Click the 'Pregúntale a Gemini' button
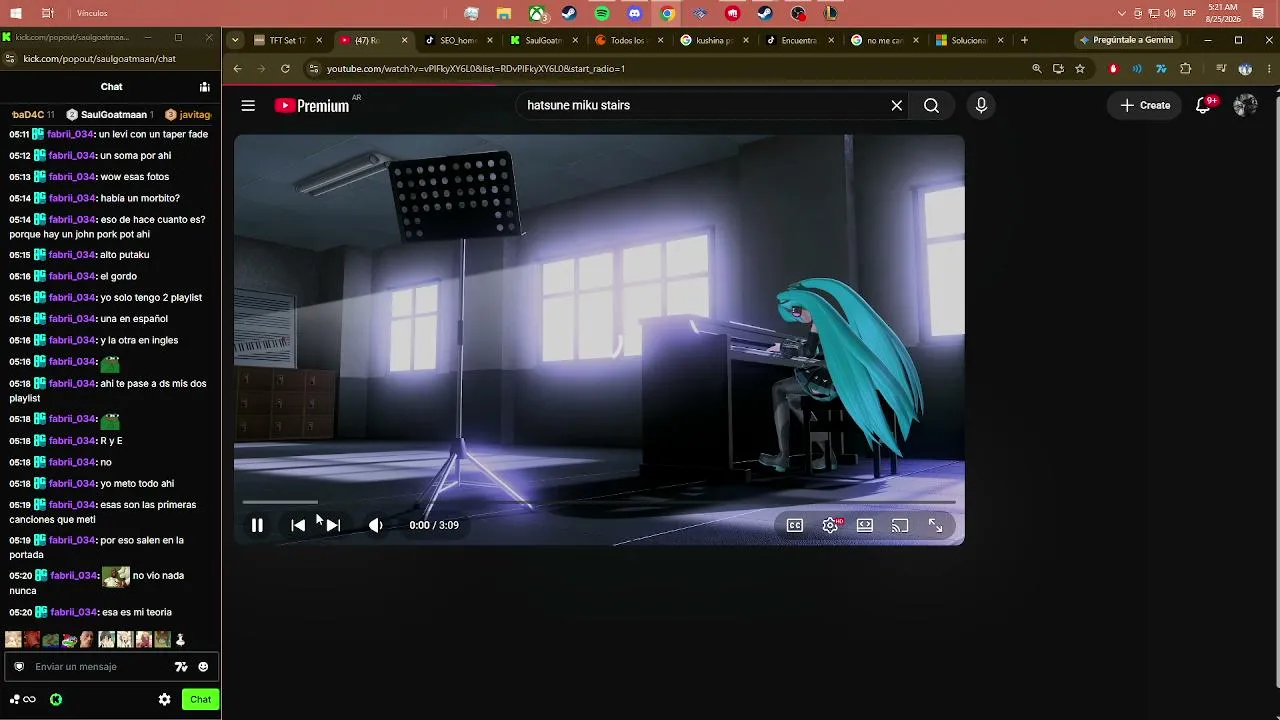Viewport: 1280px width, 720px height. (x=1126, y=40)
